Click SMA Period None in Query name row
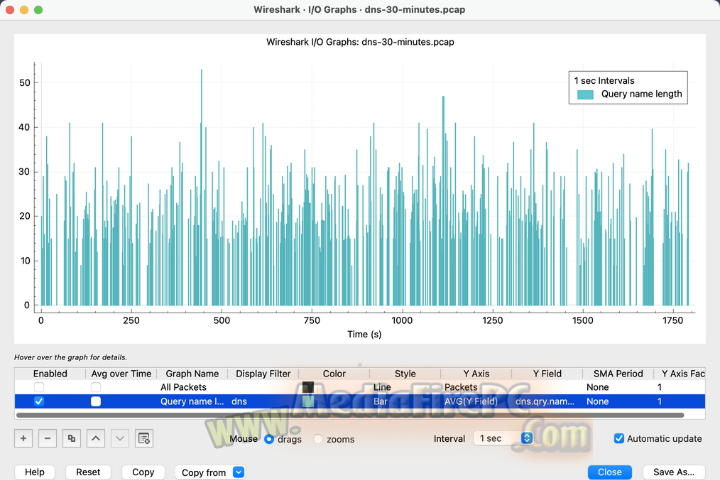 (x=597, y=401)
